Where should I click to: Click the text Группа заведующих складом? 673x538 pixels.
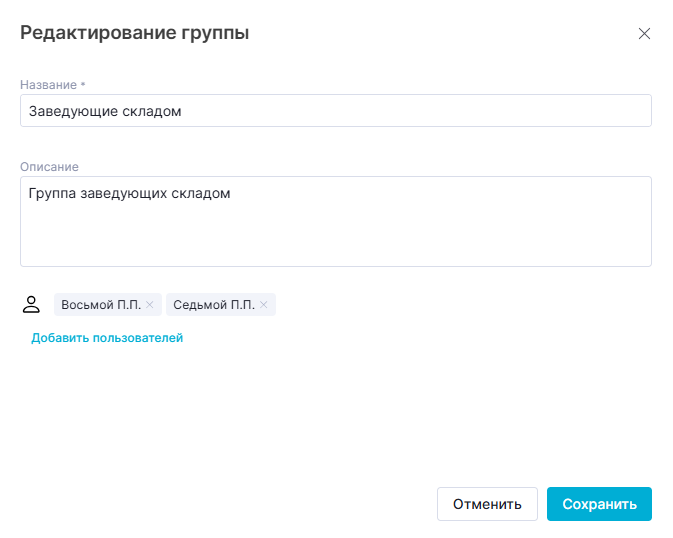(x=130, y=193)
